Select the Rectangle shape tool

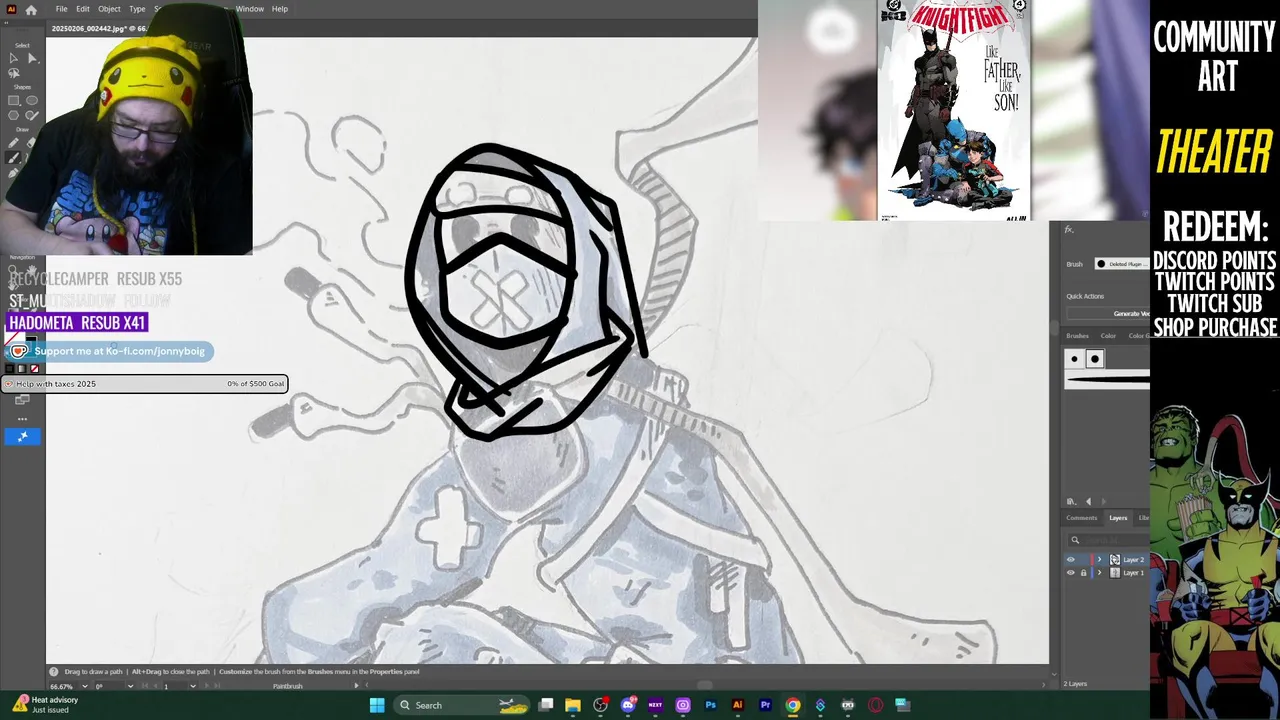(x=13, y=101)
